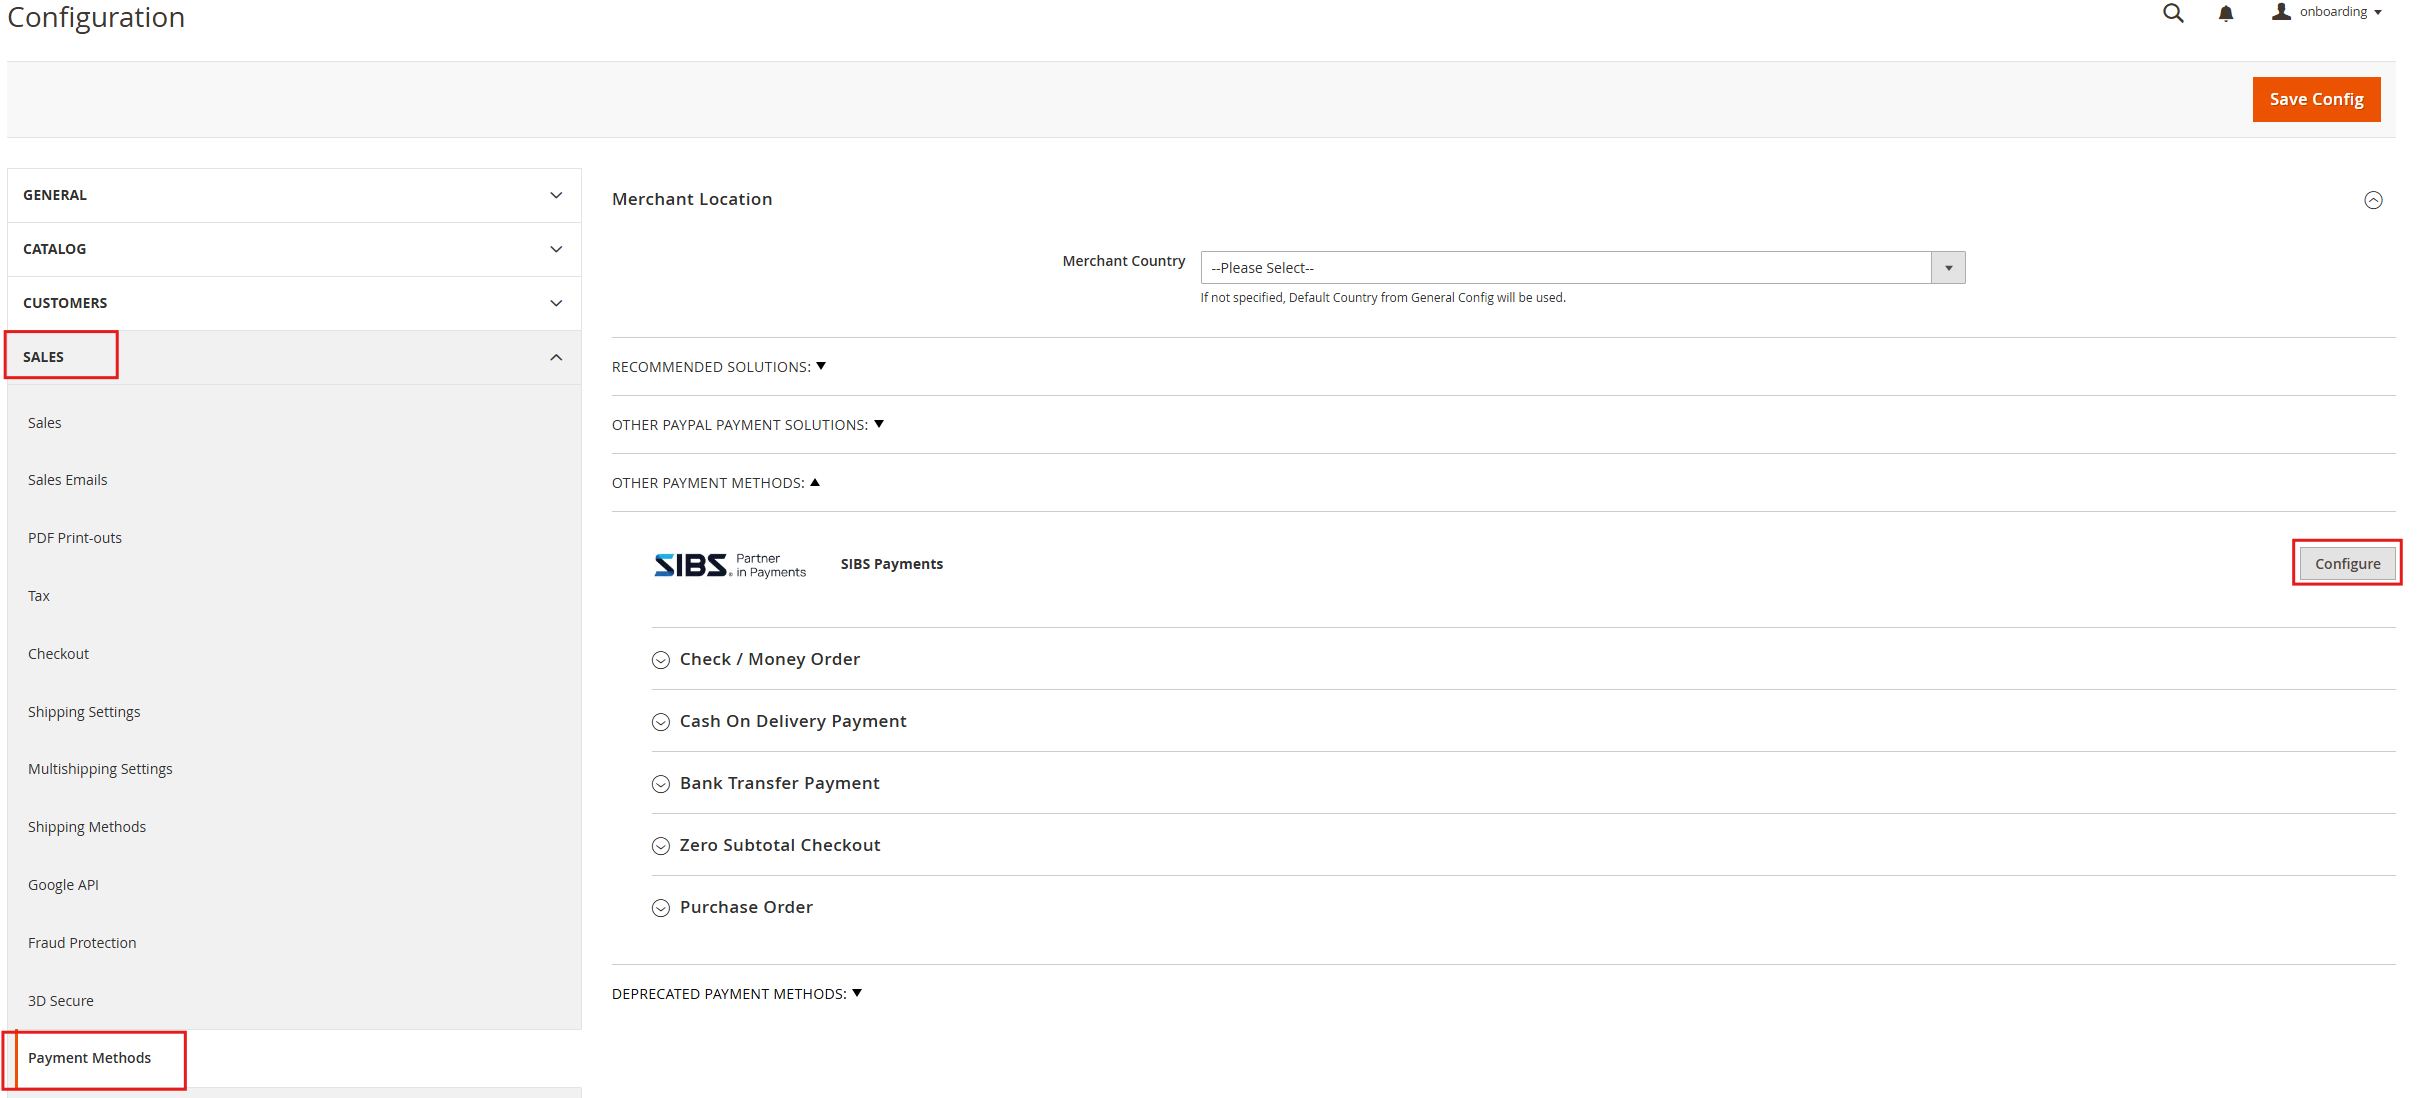Open Payment Methods sidebar item
Image resolution: width=2418 pixels, height=1098 pixels.
click(90, 1058)
